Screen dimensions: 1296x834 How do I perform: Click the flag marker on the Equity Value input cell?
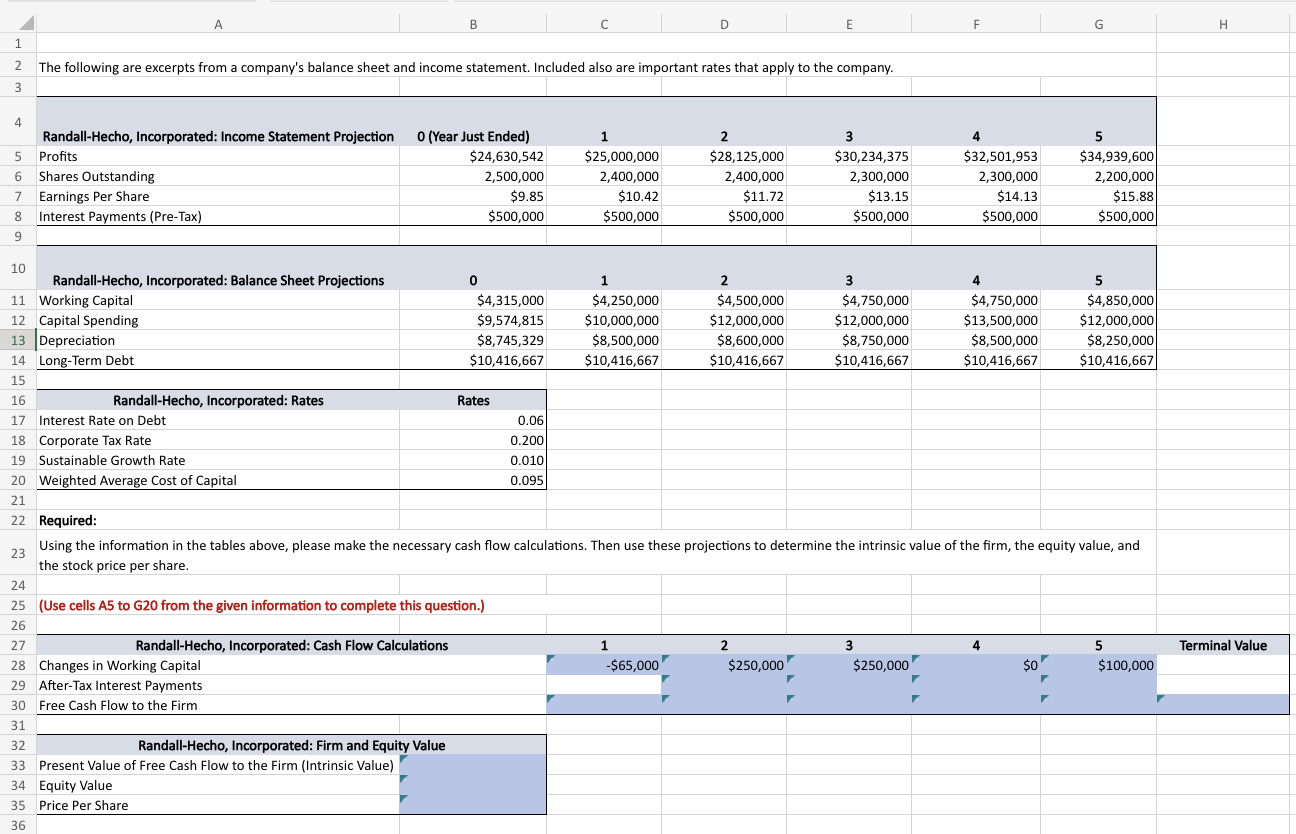(404, 779)
